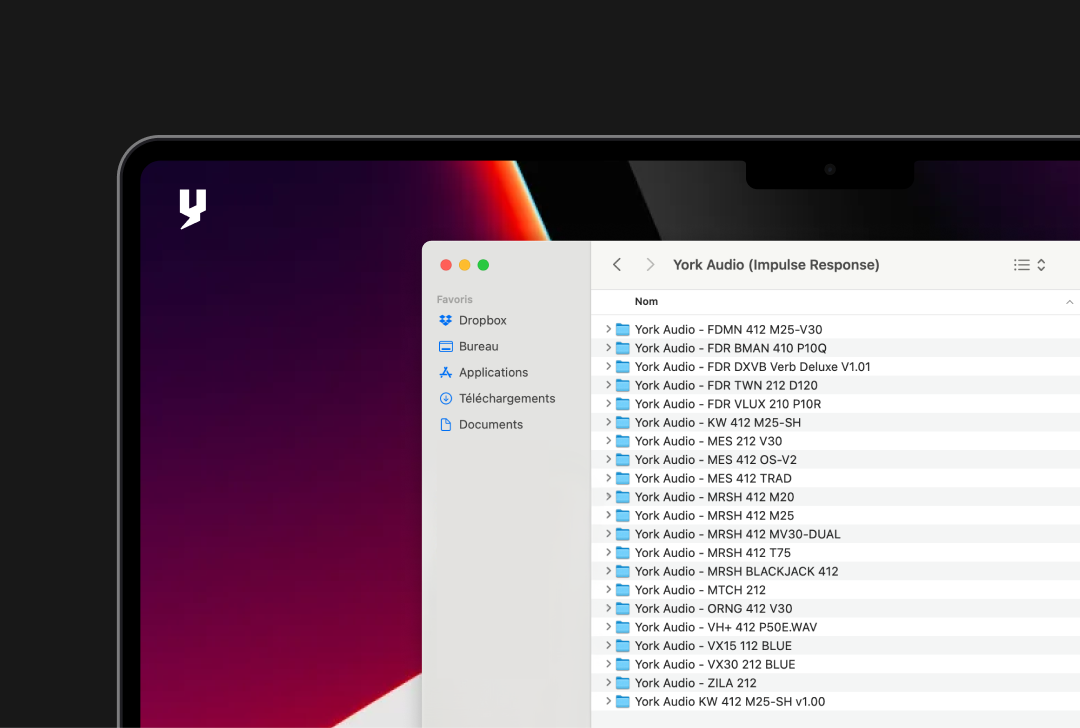Viewport: 1080px width, 728px height.
Task: Click text 'York Audio - VH+ 412 P50E.WAV'
Action: click(x=726, y=627)
